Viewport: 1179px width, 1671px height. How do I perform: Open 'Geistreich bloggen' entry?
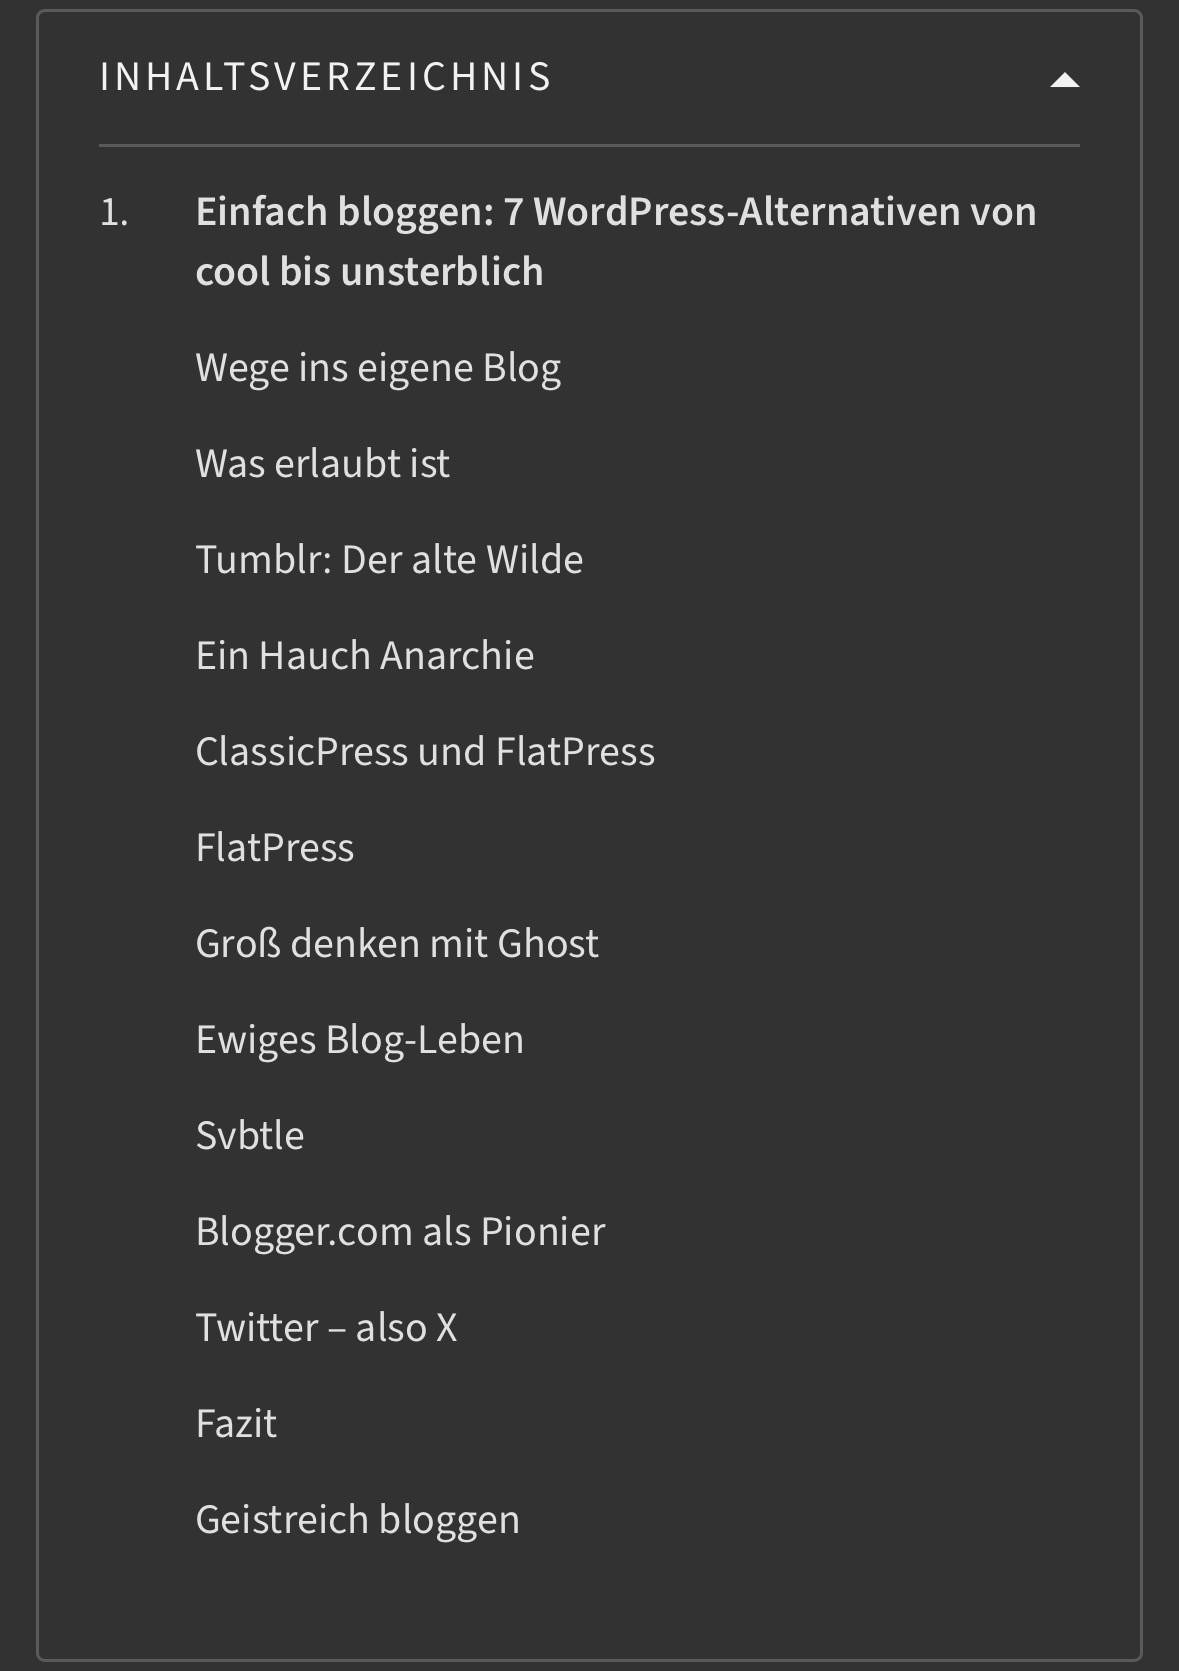(x=357, y=1520)
